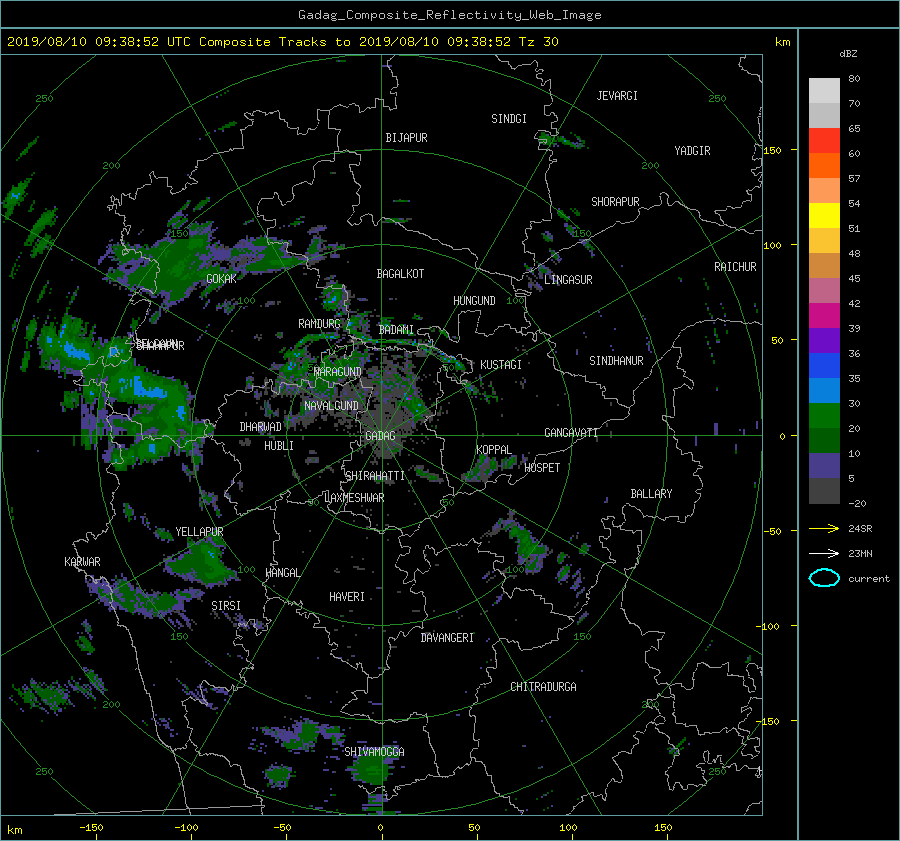Image resolution: width=900 pixels, height=841 pixels.
Task: Click the LAXMESHWAR city label
Action: pyautogui.click(x=354, y=498)
